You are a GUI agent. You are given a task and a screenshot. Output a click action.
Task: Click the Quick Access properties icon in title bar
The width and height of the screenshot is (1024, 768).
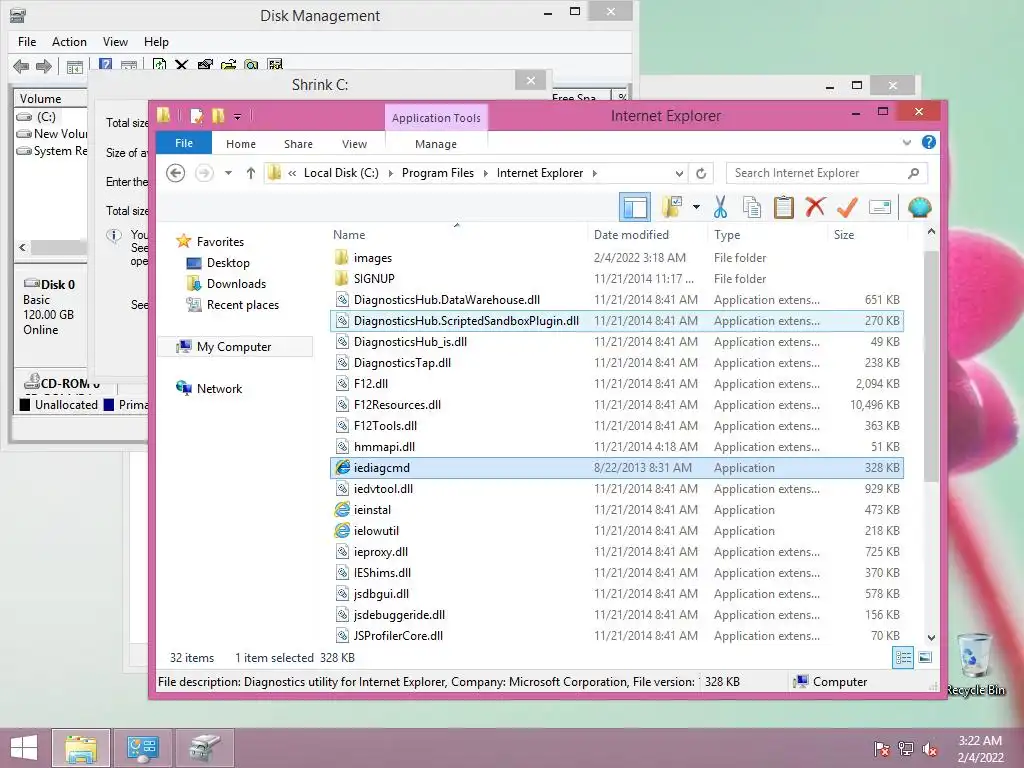[x=196, y=116]
